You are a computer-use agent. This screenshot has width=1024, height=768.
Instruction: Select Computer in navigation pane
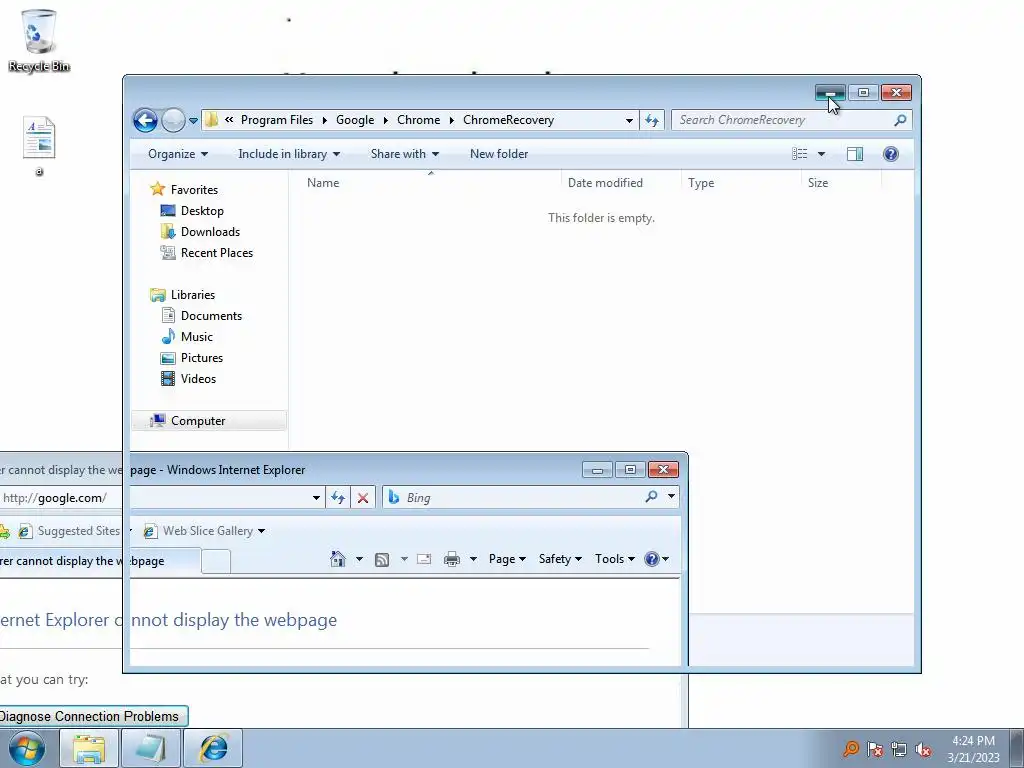click(209, 421)
